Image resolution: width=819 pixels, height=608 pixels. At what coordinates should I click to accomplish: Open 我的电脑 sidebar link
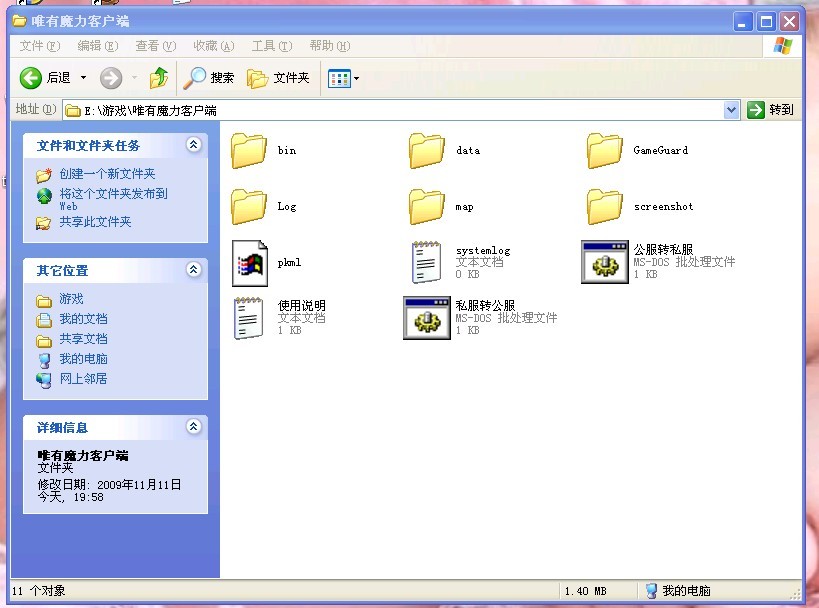tap(83, 359)
